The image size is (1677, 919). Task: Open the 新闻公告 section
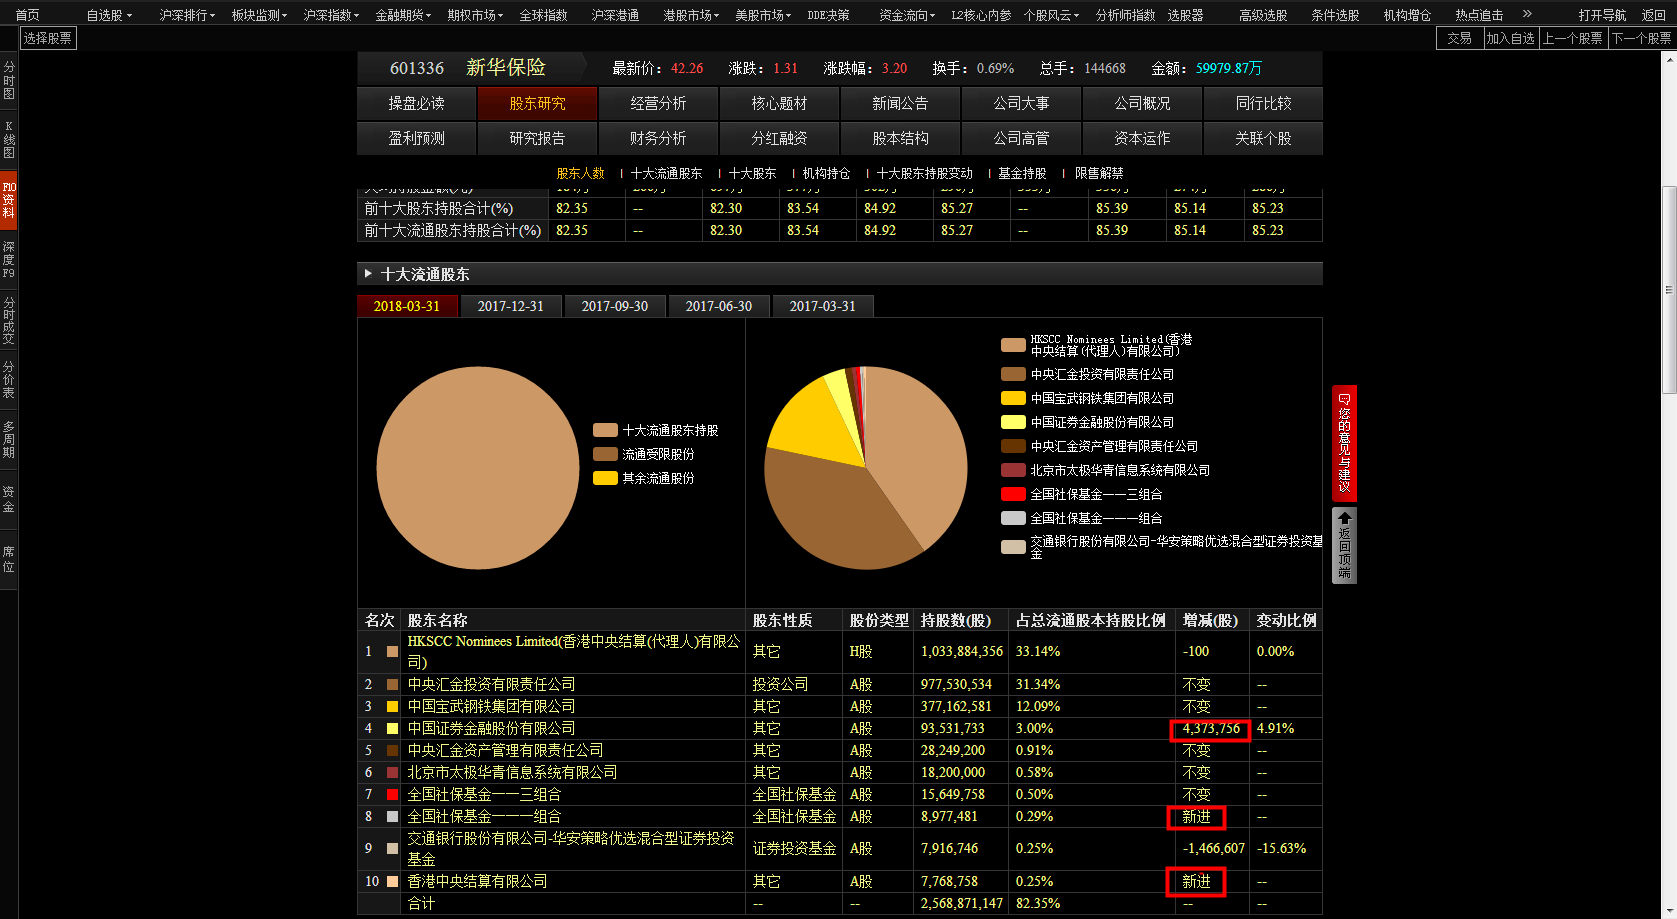pos(900,103)
